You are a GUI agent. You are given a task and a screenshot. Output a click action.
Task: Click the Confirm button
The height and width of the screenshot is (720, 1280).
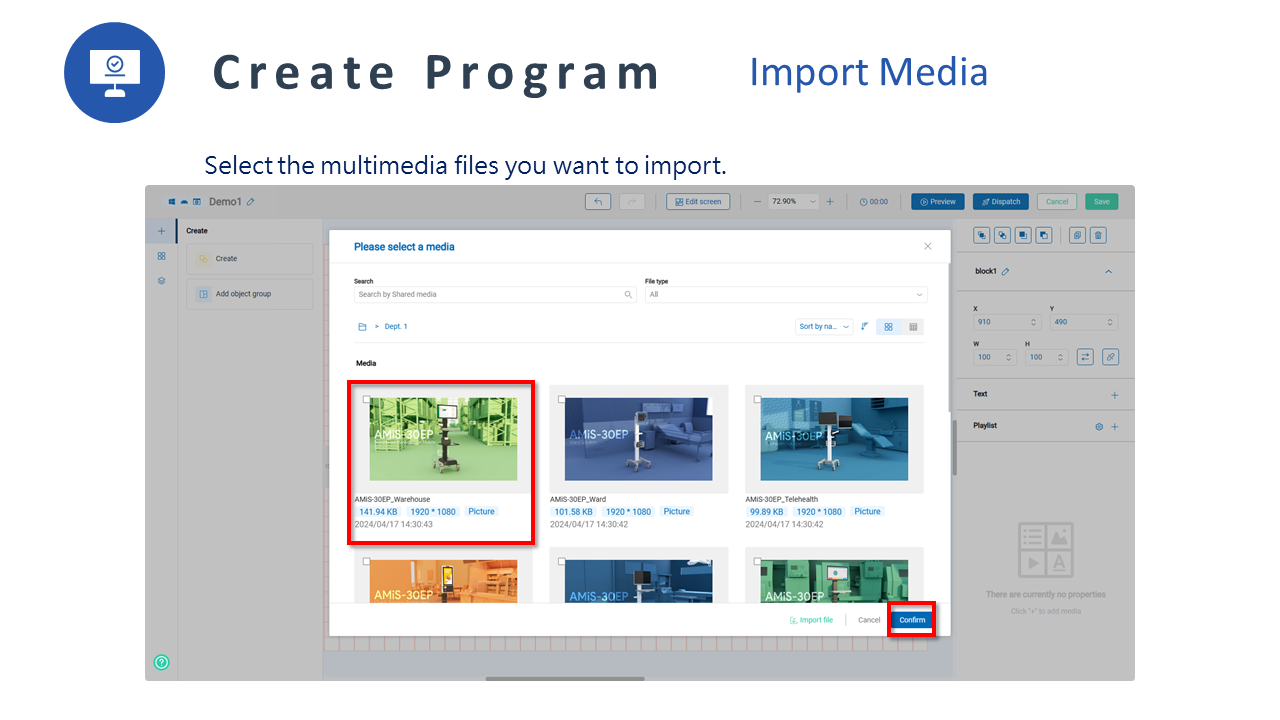(x=911, y=620)
